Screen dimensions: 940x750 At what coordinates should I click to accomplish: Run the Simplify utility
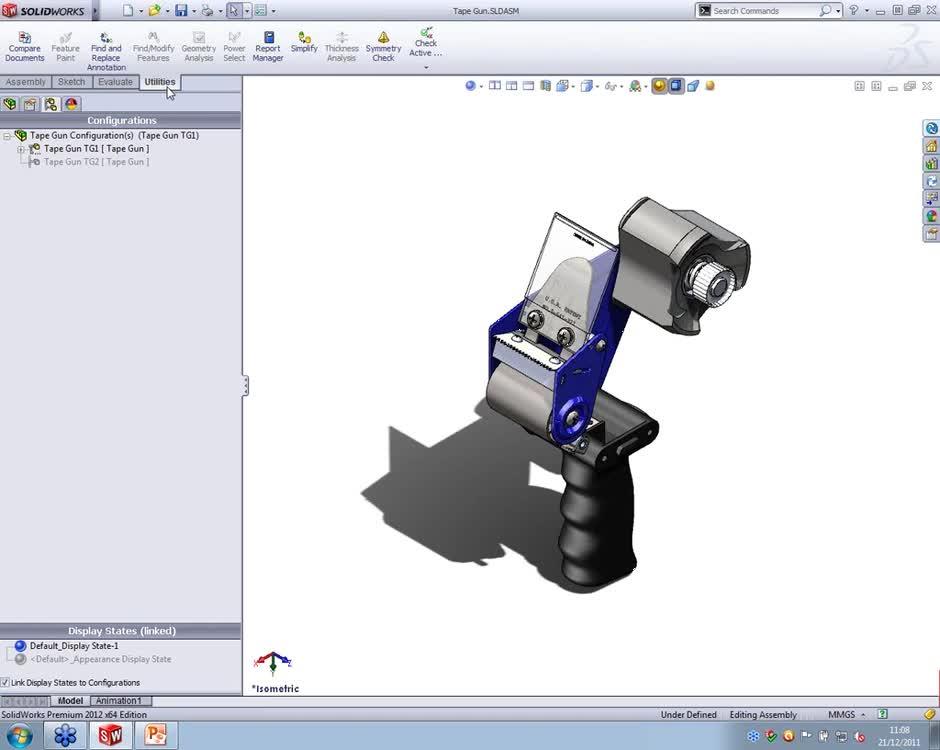(304, 42)
